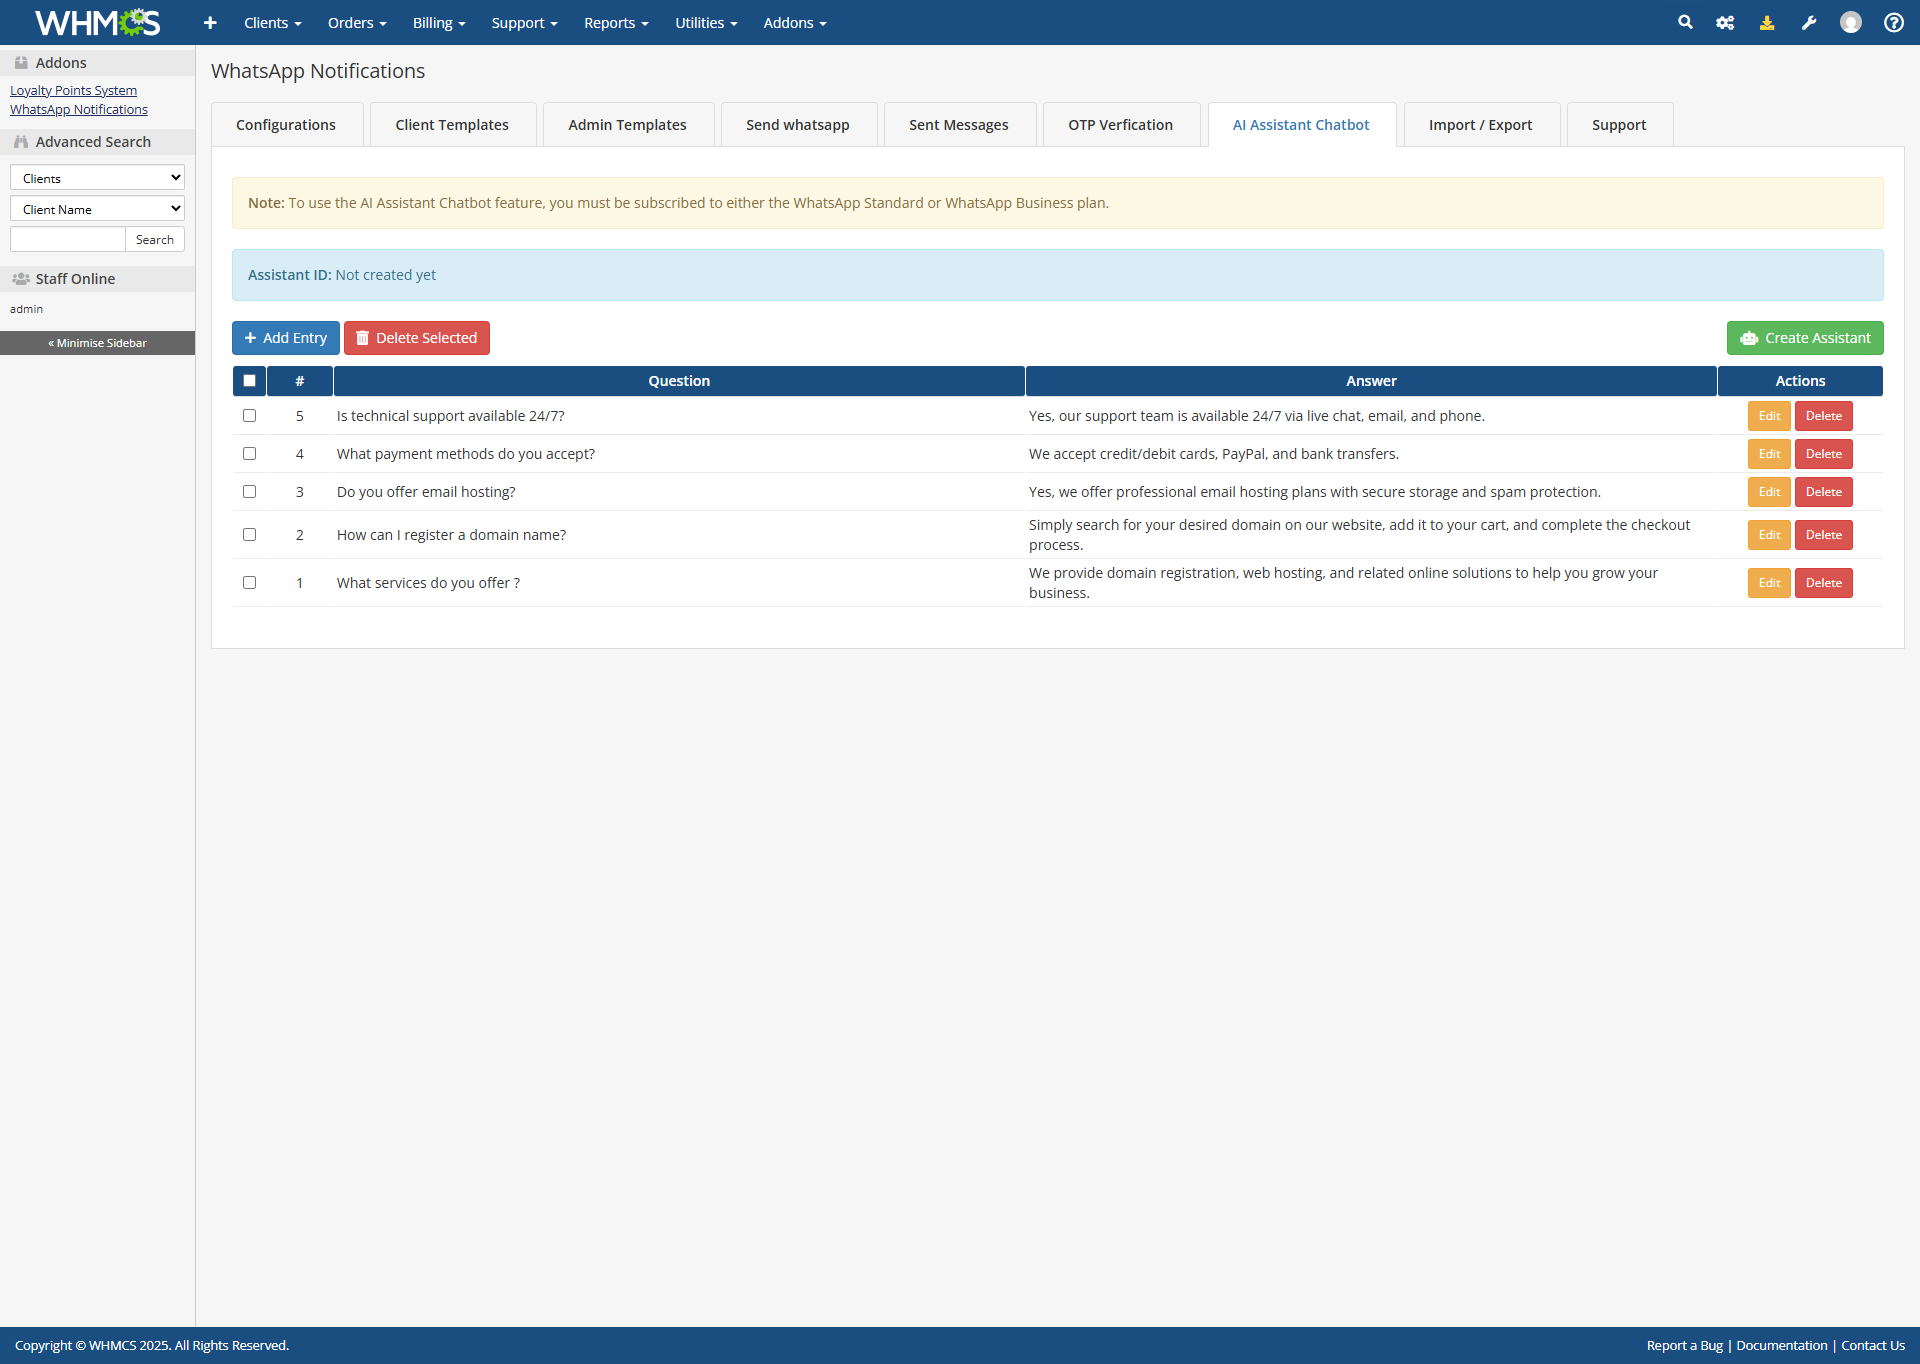Click the WHMCS logo
This screenshot has width=1920, height=1364.
click(x=97, y=22)
